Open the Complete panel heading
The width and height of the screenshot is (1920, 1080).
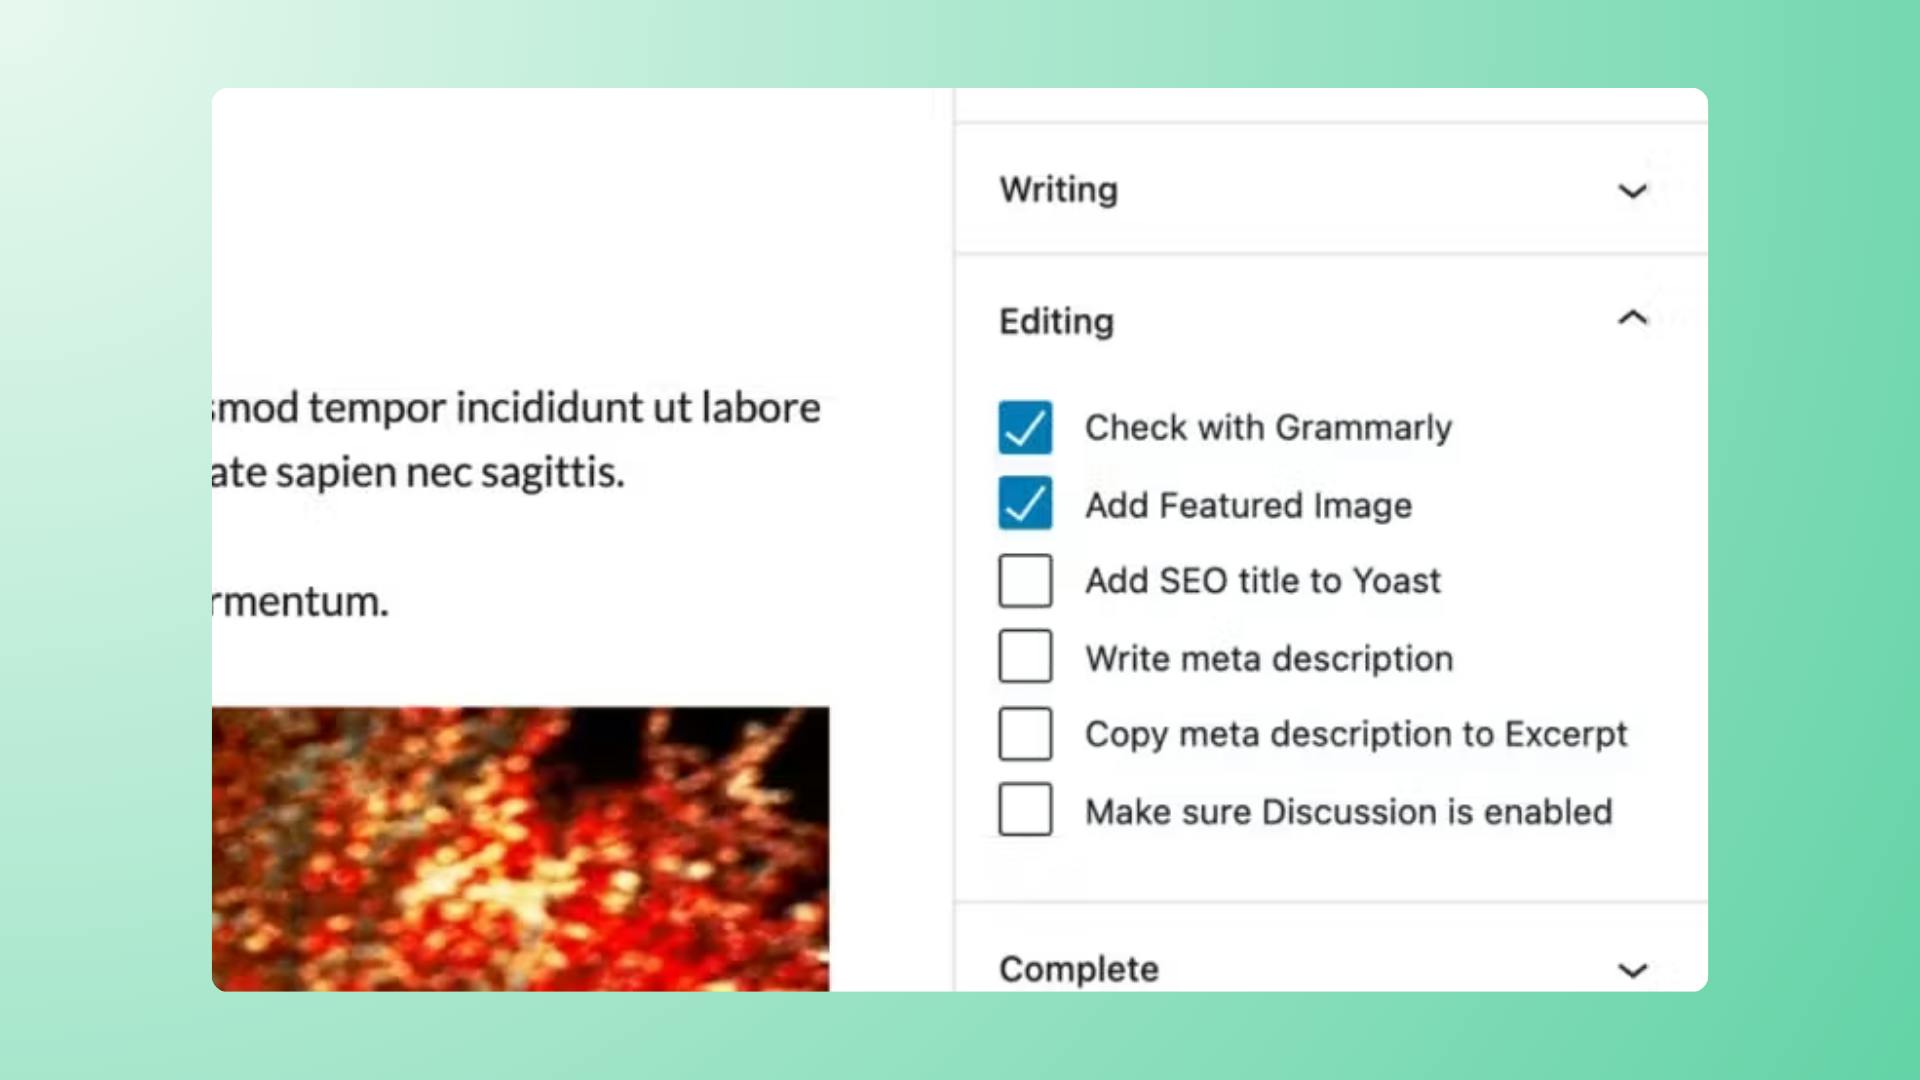tap(1079, 969)
